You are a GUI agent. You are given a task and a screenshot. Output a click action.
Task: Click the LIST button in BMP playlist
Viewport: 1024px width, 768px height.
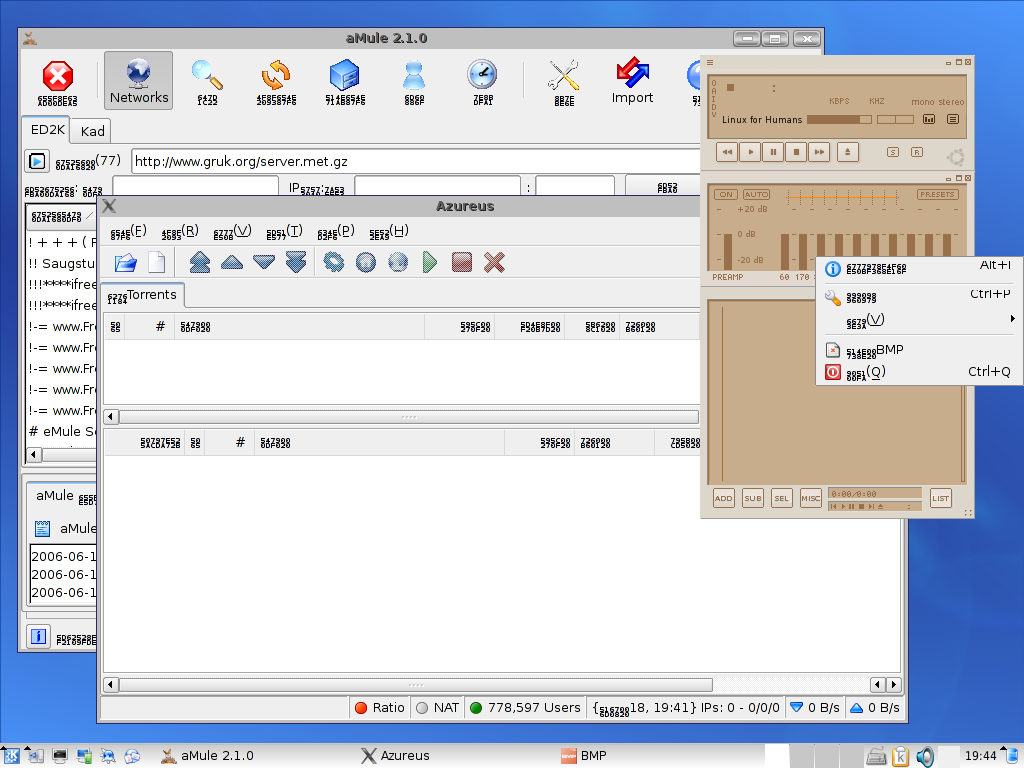(940, 498)
